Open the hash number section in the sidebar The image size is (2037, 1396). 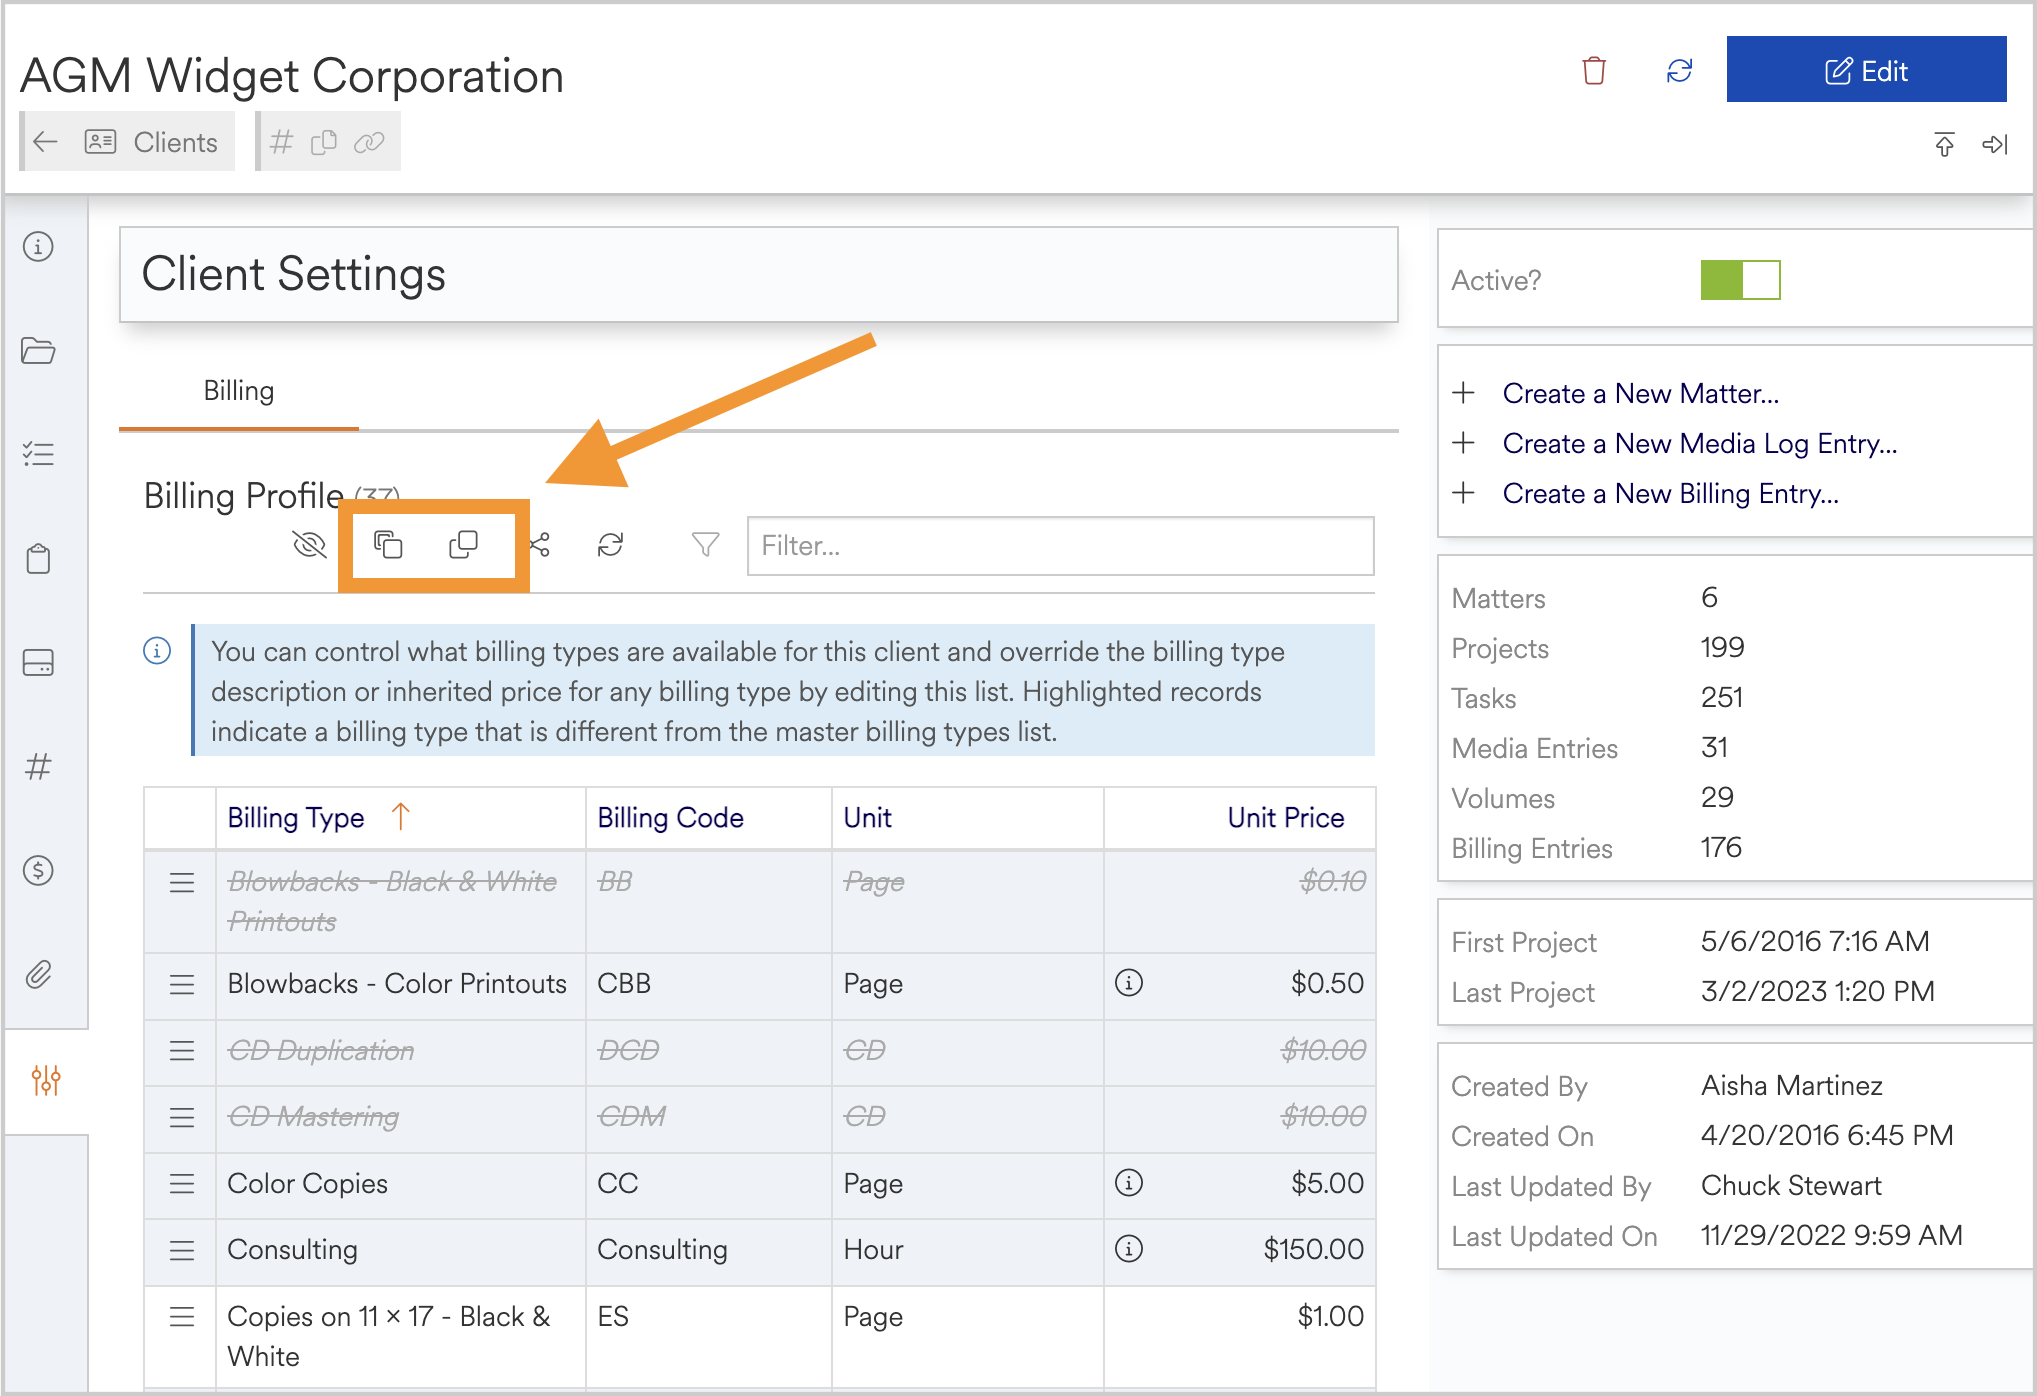(x=38, y=767)
